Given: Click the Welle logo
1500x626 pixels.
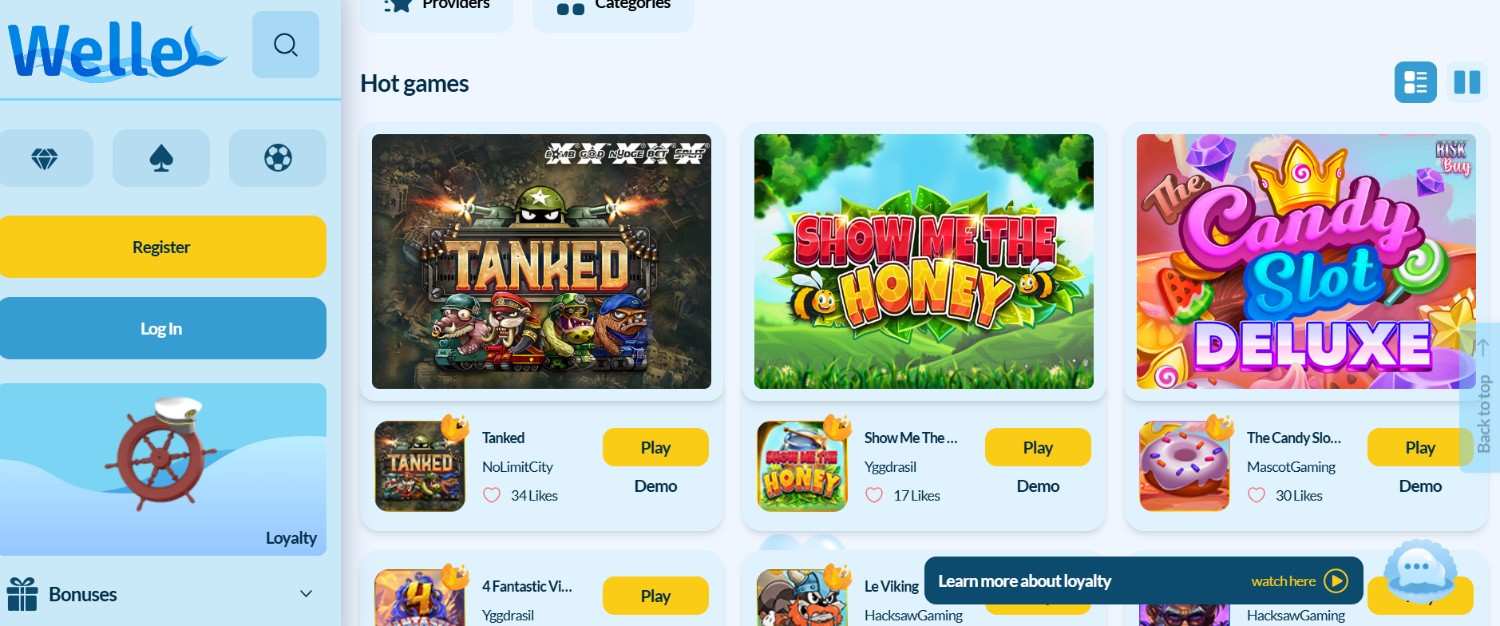Looking at the screenshot, I should tap(115, 52).
